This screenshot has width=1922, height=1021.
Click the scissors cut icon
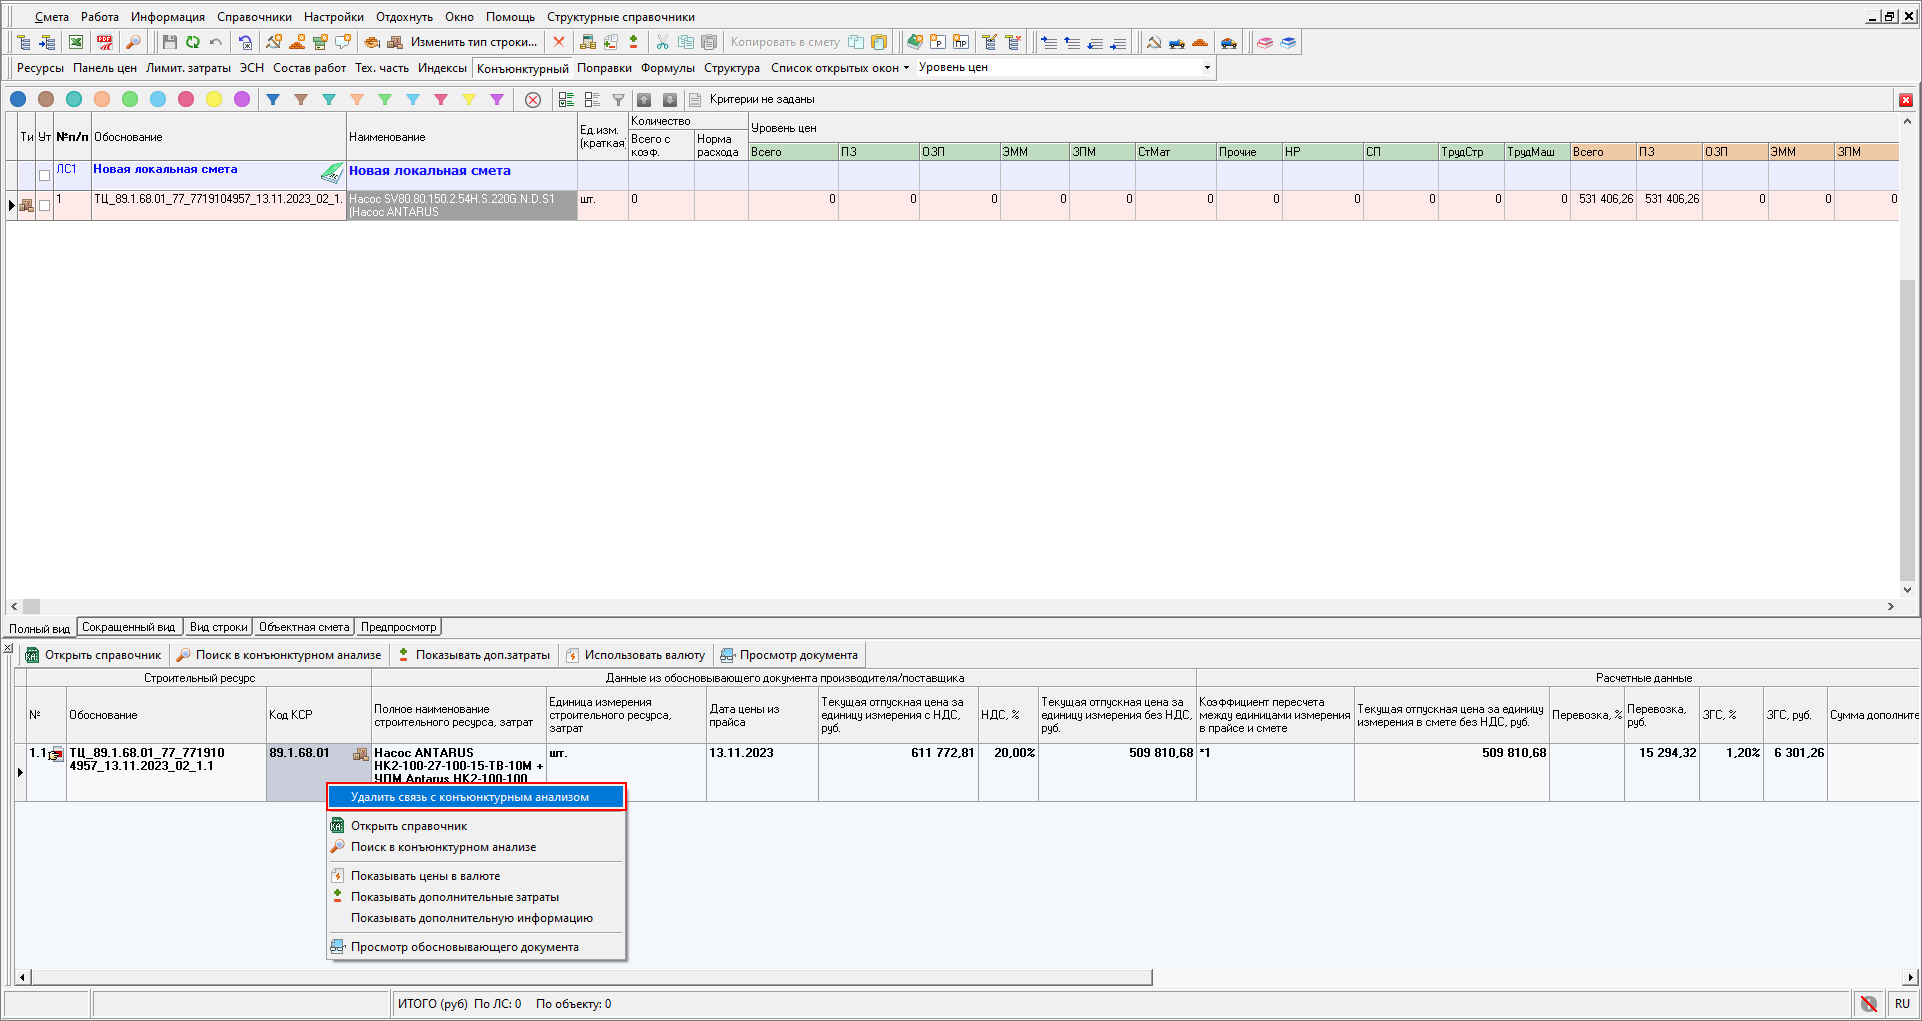[661, 42]
